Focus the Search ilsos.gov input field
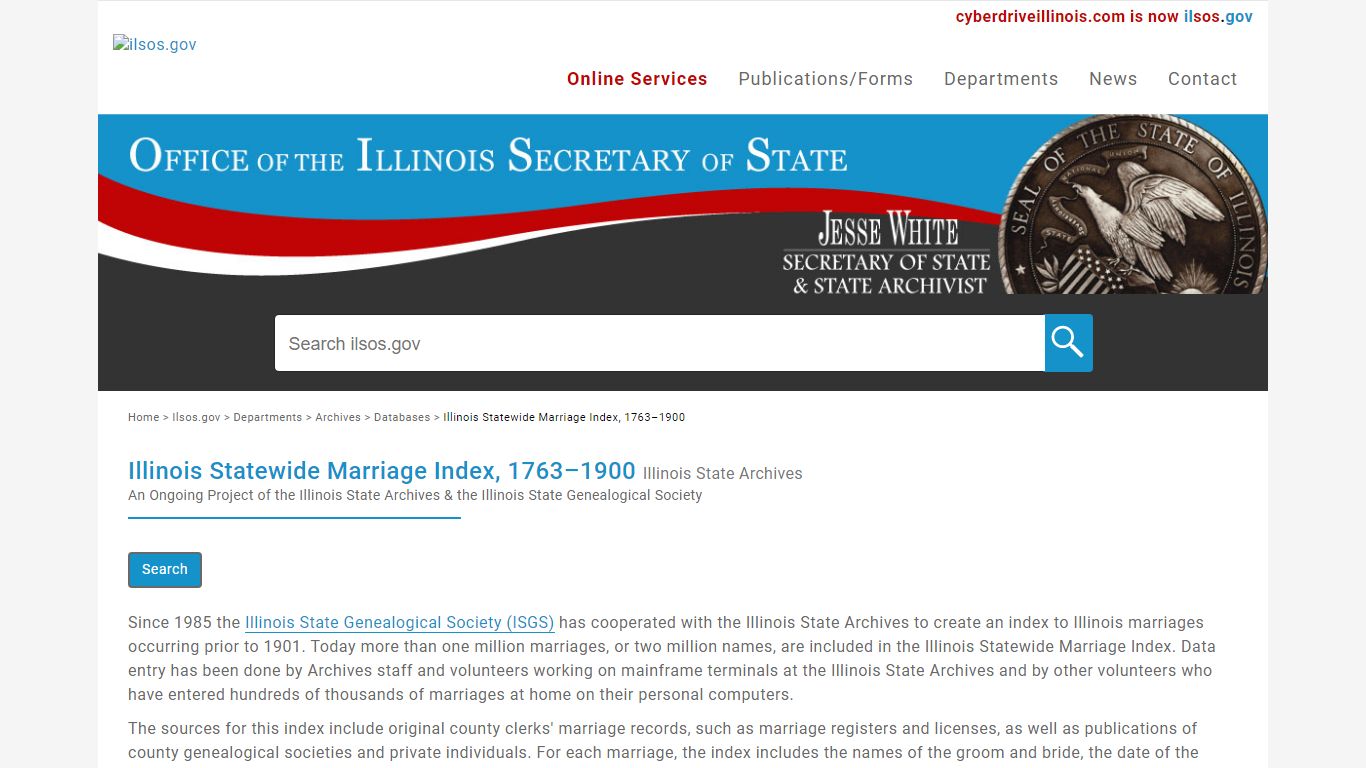 660,343
